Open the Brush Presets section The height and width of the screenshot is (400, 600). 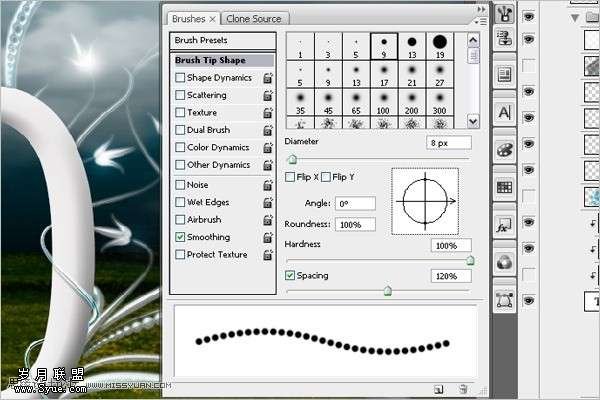pos(223,40)
